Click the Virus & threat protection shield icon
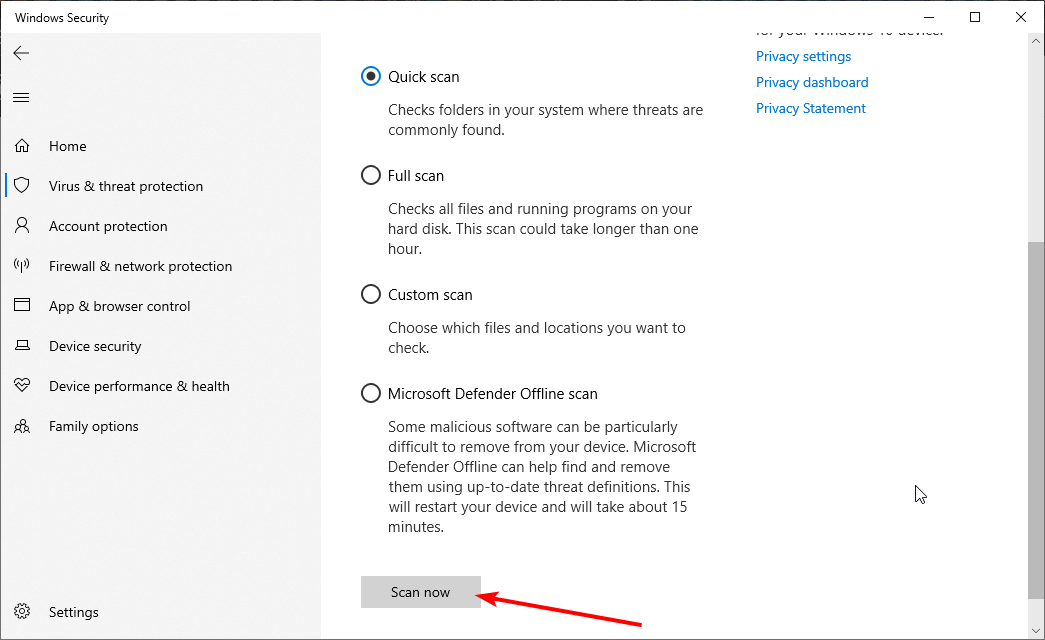 22,186
